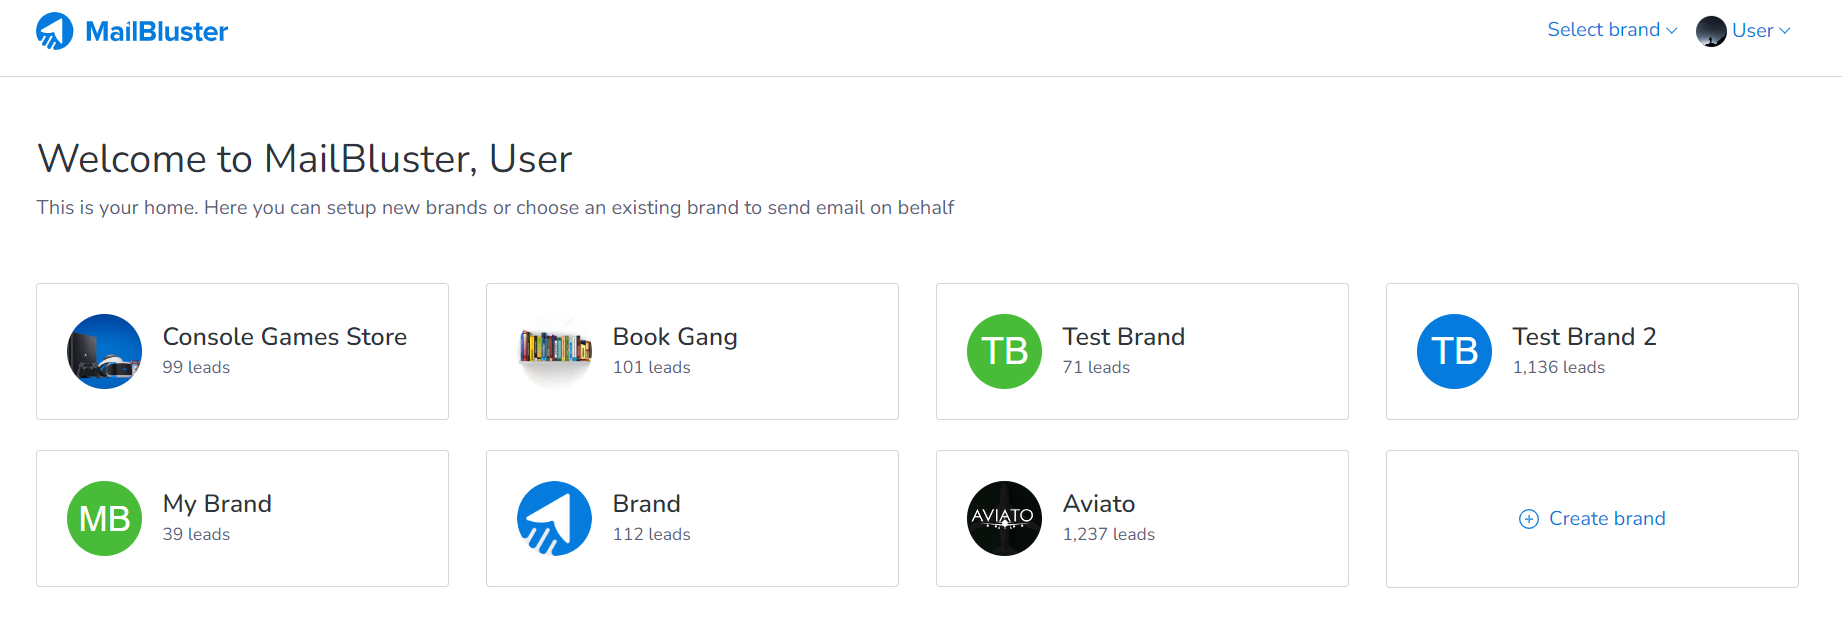Click the green MB My Brand avatar
The height and width of the screenshot is (629, 1842).
click(104, 519)
